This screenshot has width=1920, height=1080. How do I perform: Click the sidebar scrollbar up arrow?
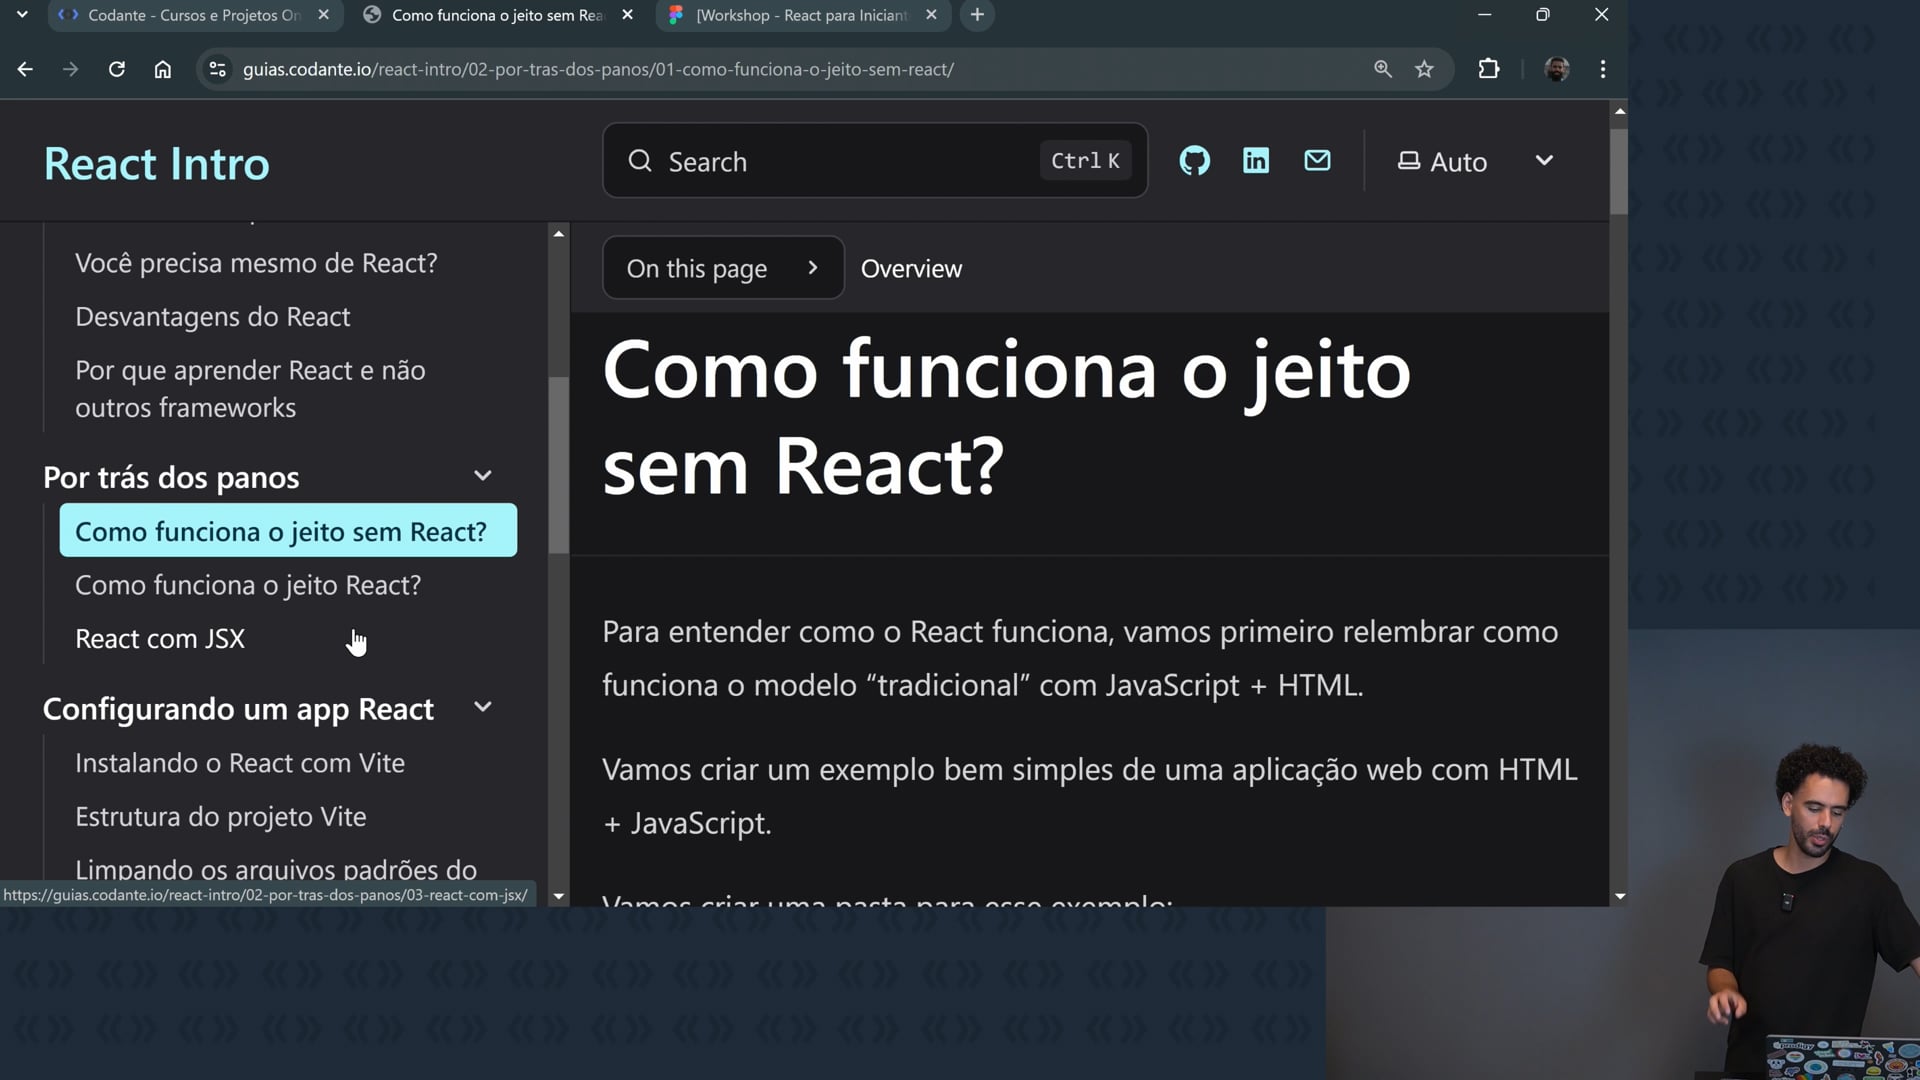[559, 233]
